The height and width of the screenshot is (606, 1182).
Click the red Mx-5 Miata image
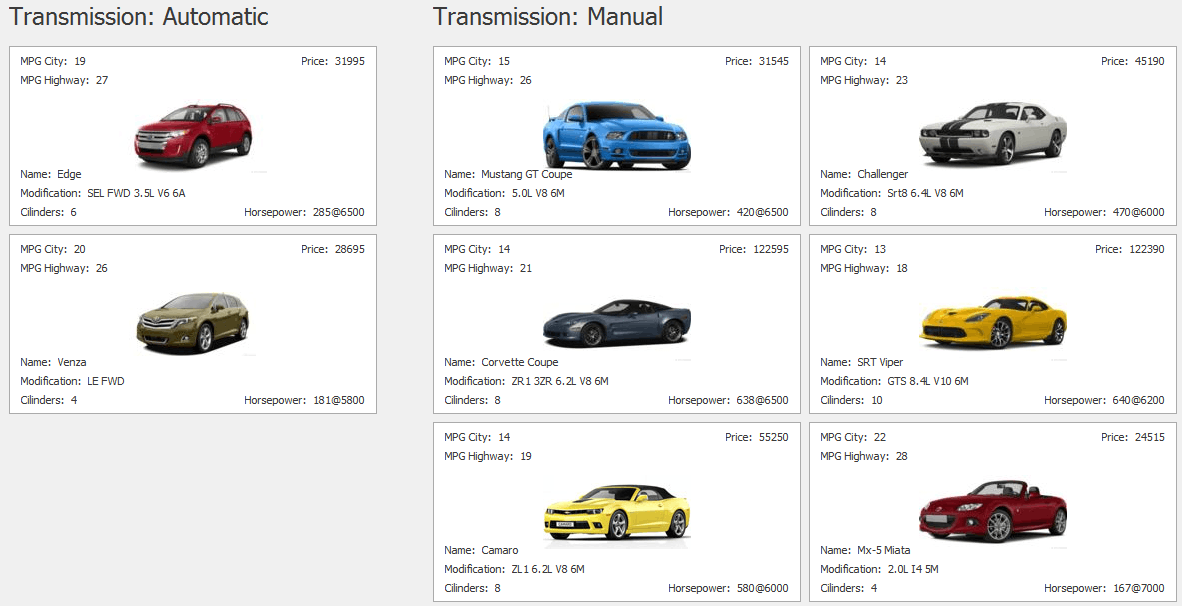pos(993,511)
